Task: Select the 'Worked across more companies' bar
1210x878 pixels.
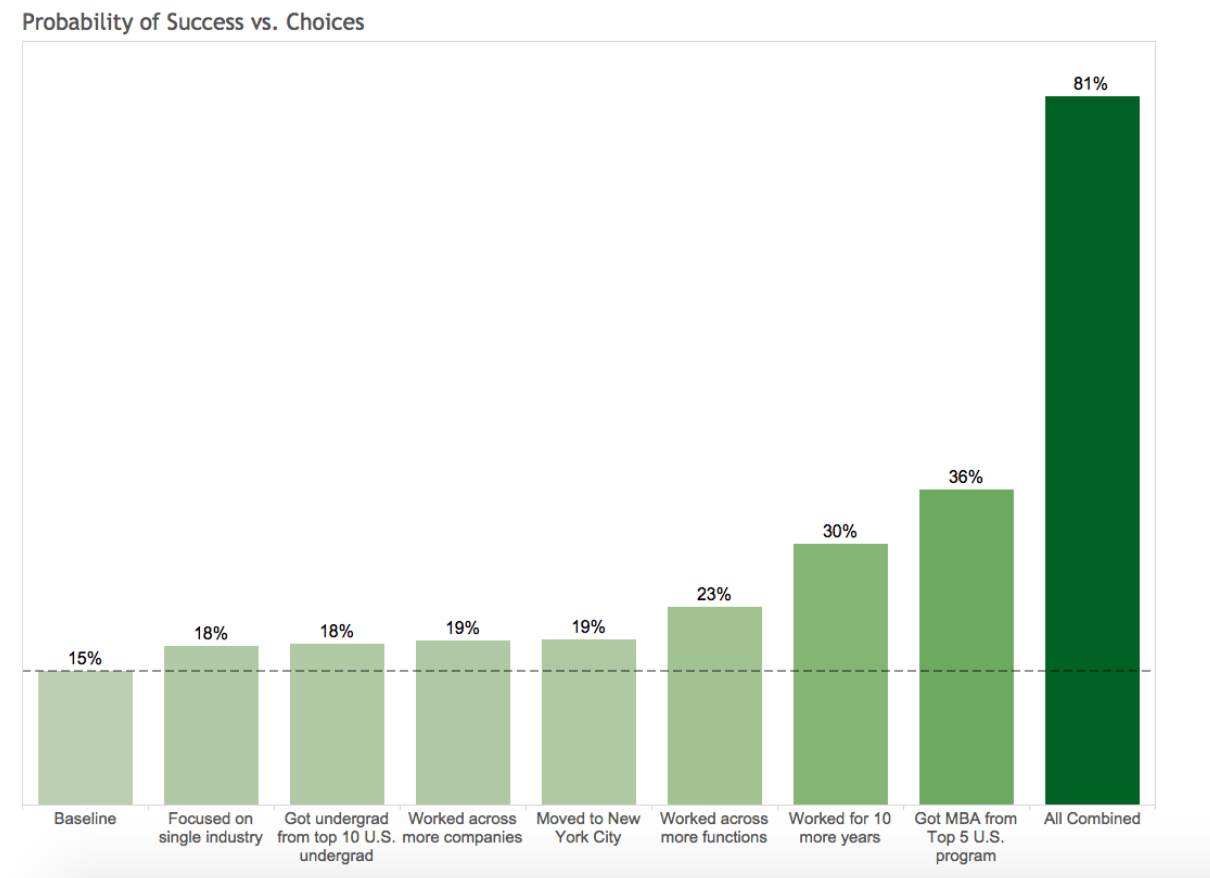Action: tap(463, 721)
